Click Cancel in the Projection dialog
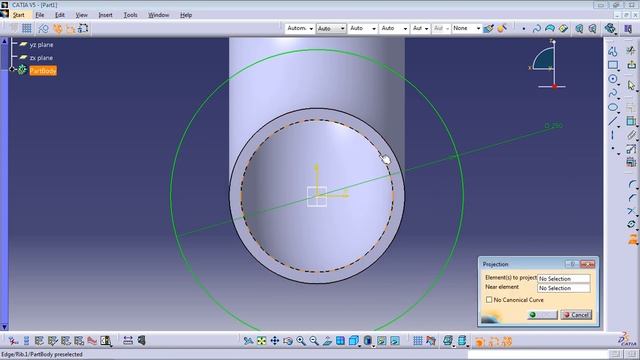 point(576,315)
